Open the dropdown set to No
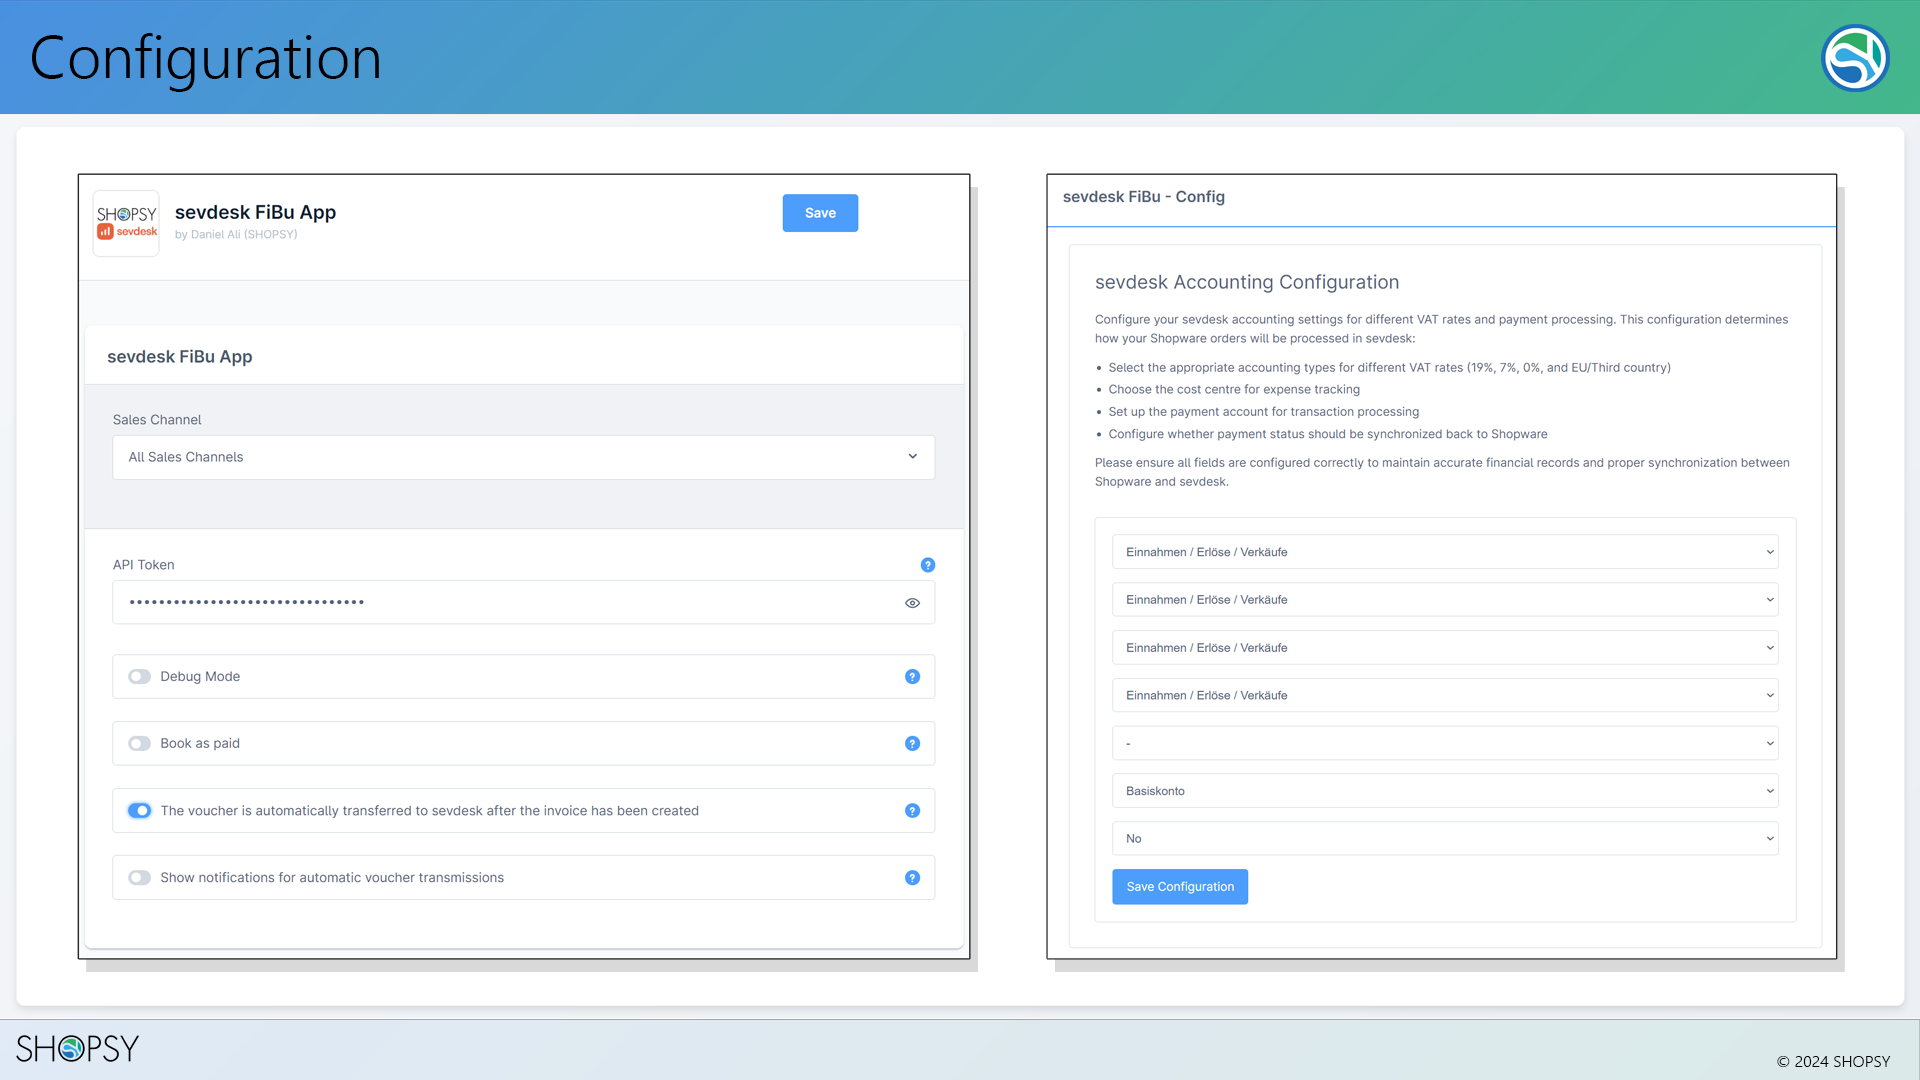The height and width of the screenshot is (1080, 1920). tap(1445, 839)
